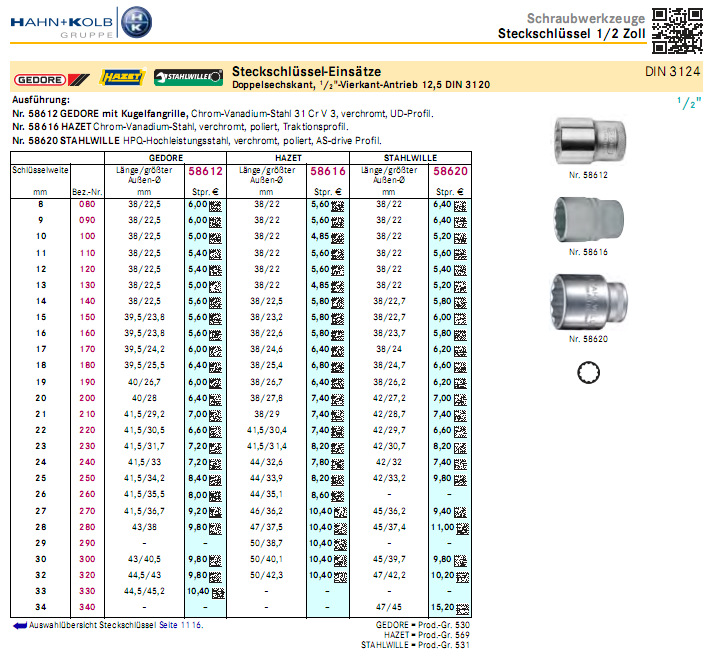Click the Bez.-Nr. value 290
The image size is (711, 668).
coord(87,543)
